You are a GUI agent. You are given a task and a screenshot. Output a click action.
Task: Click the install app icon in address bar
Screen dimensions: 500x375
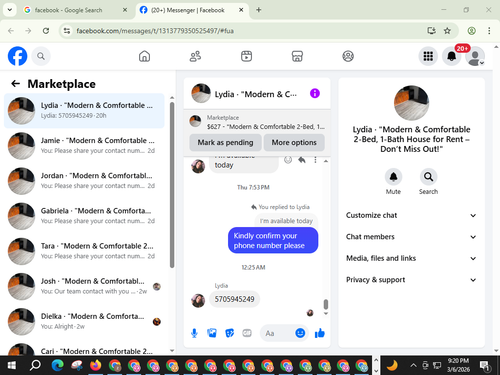click(432, 31)
